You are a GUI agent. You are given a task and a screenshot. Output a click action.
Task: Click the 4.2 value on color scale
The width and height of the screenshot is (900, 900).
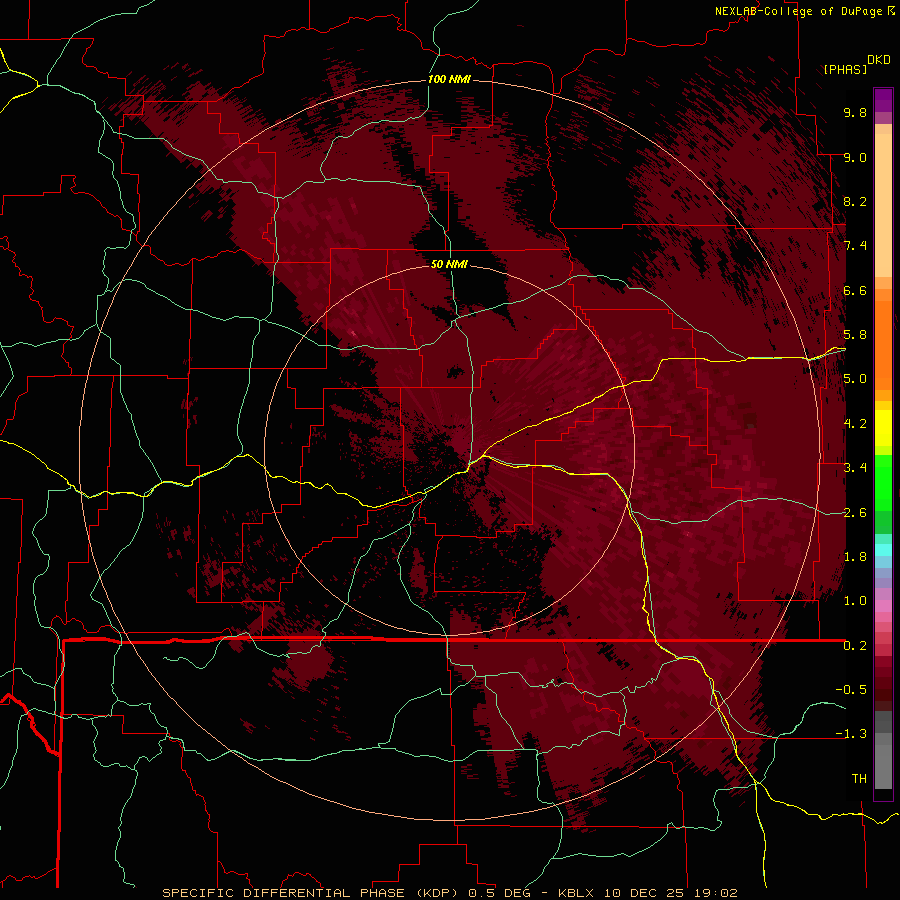click(855, 424)
